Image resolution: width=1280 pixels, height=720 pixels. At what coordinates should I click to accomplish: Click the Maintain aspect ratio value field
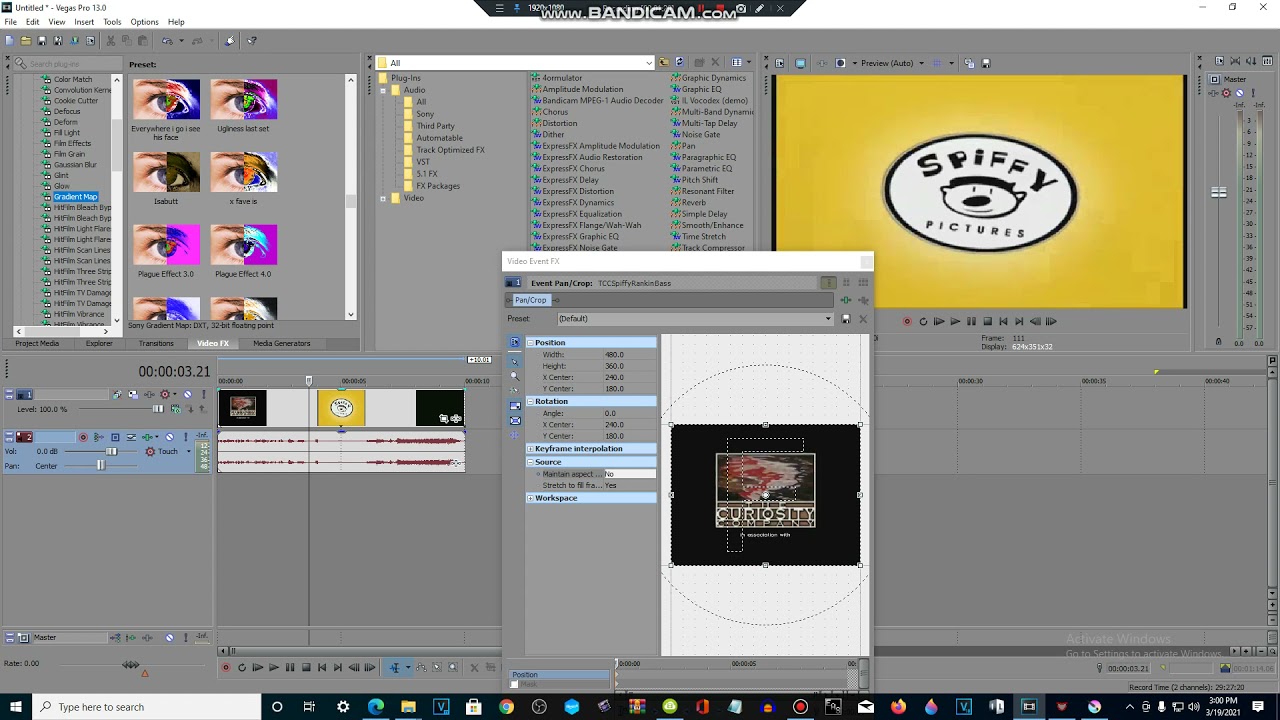(x=630, y=474)
